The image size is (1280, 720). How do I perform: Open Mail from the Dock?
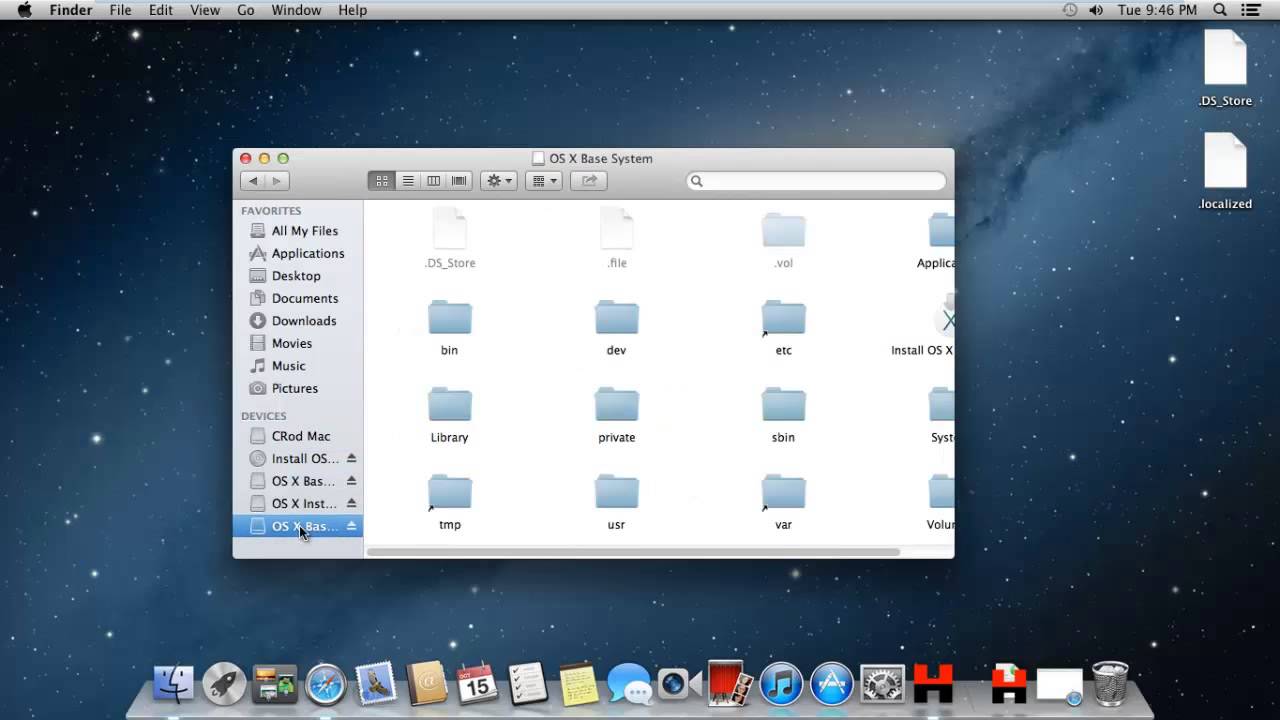(x=376, y=684)
